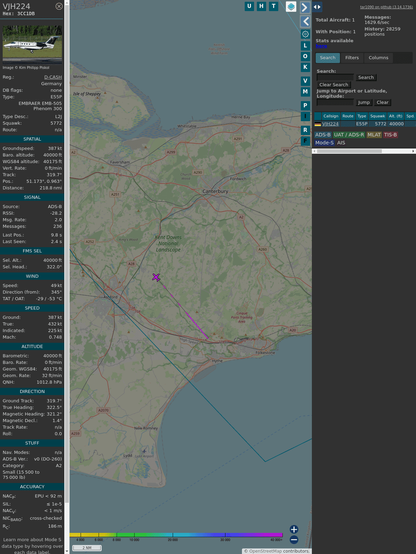416x554 pixels.
Task: Focus the Jump to Airport input field
Action: 335,102
